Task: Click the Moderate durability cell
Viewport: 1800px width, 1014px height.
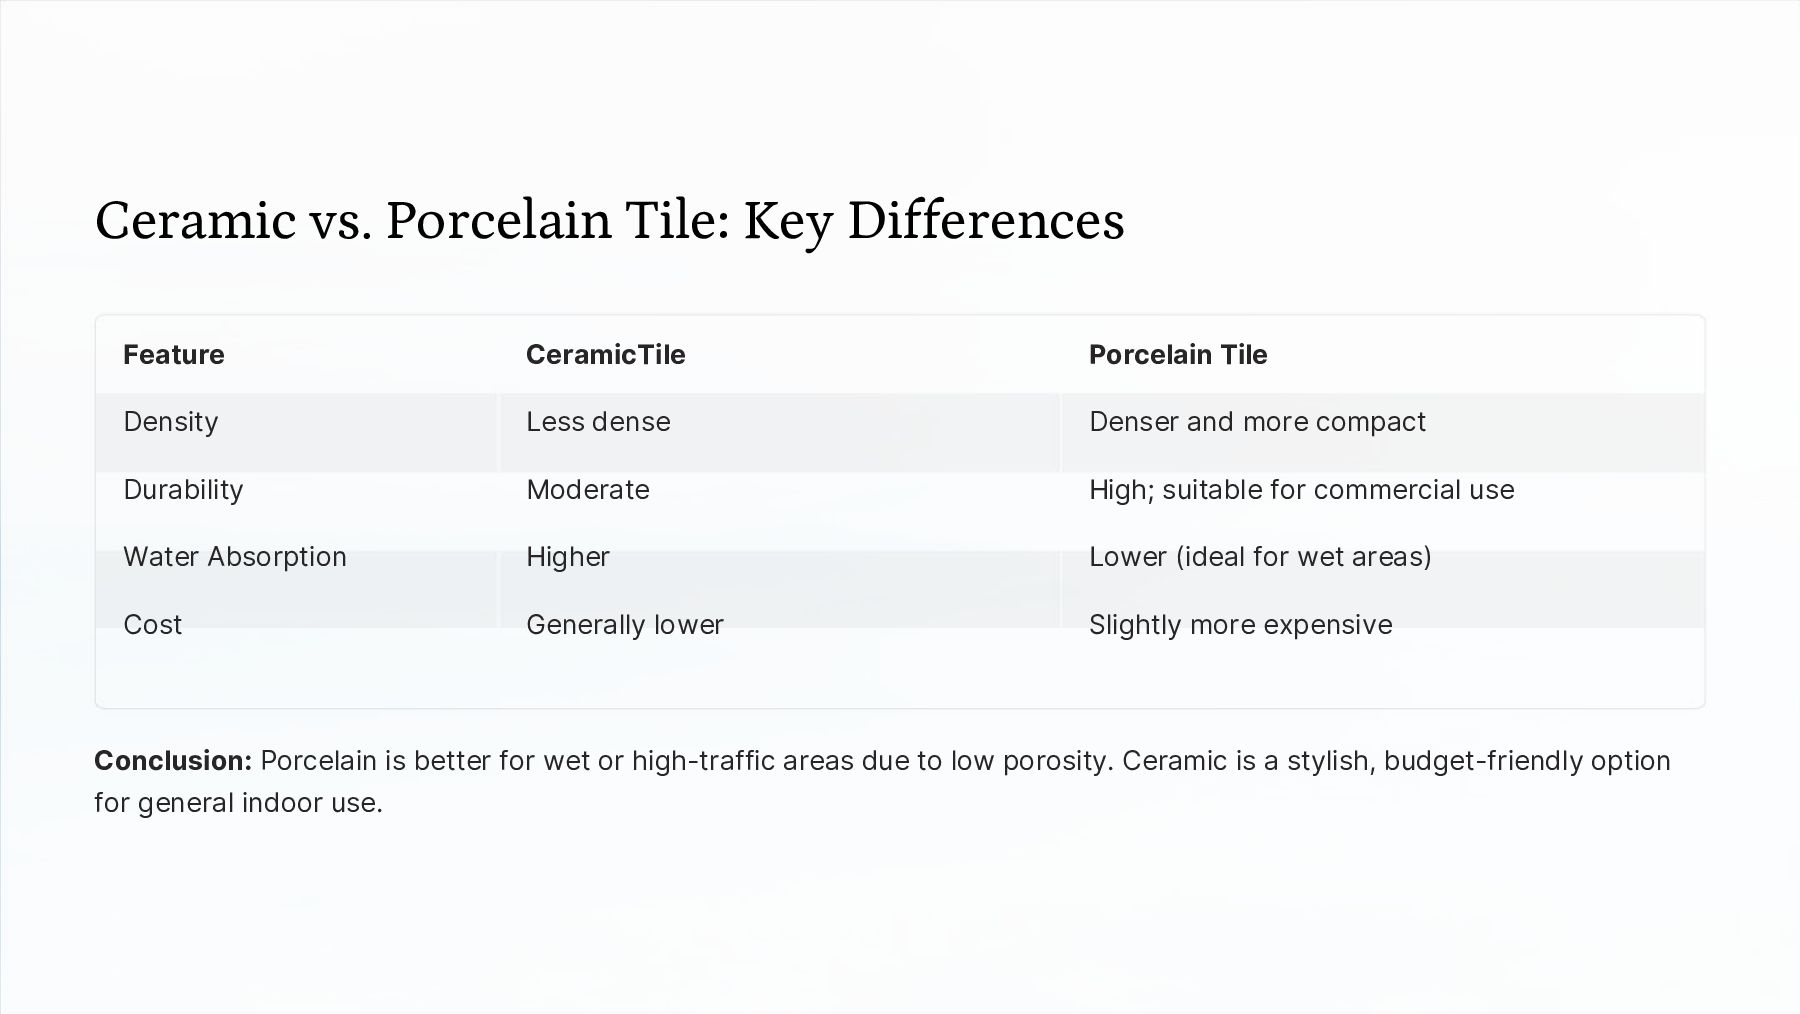Action: point(588,490)
